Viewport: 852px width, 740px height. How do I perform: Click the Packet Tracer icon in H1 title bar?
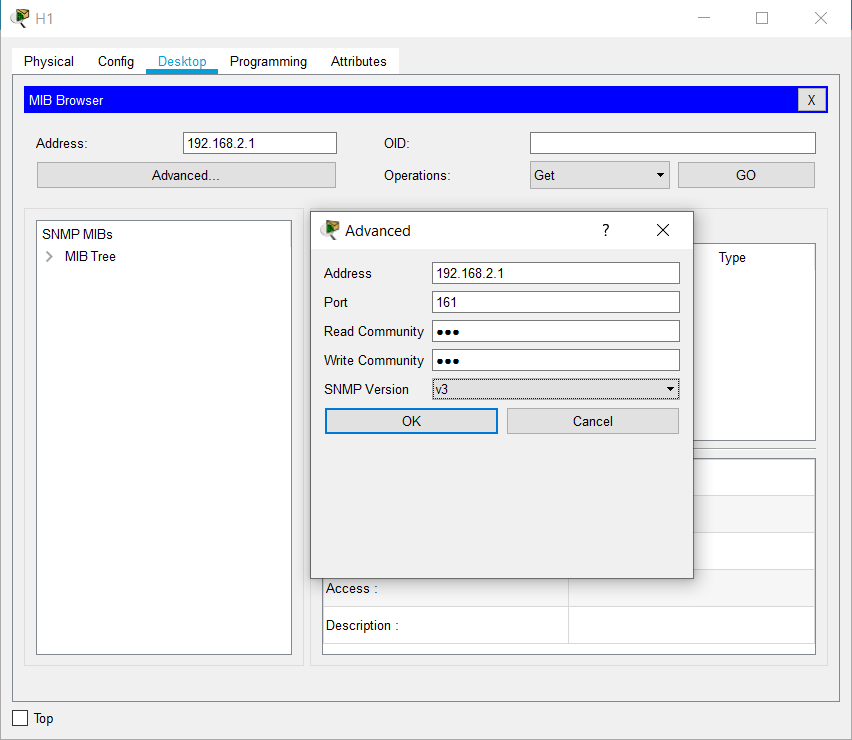pos(19,18)
